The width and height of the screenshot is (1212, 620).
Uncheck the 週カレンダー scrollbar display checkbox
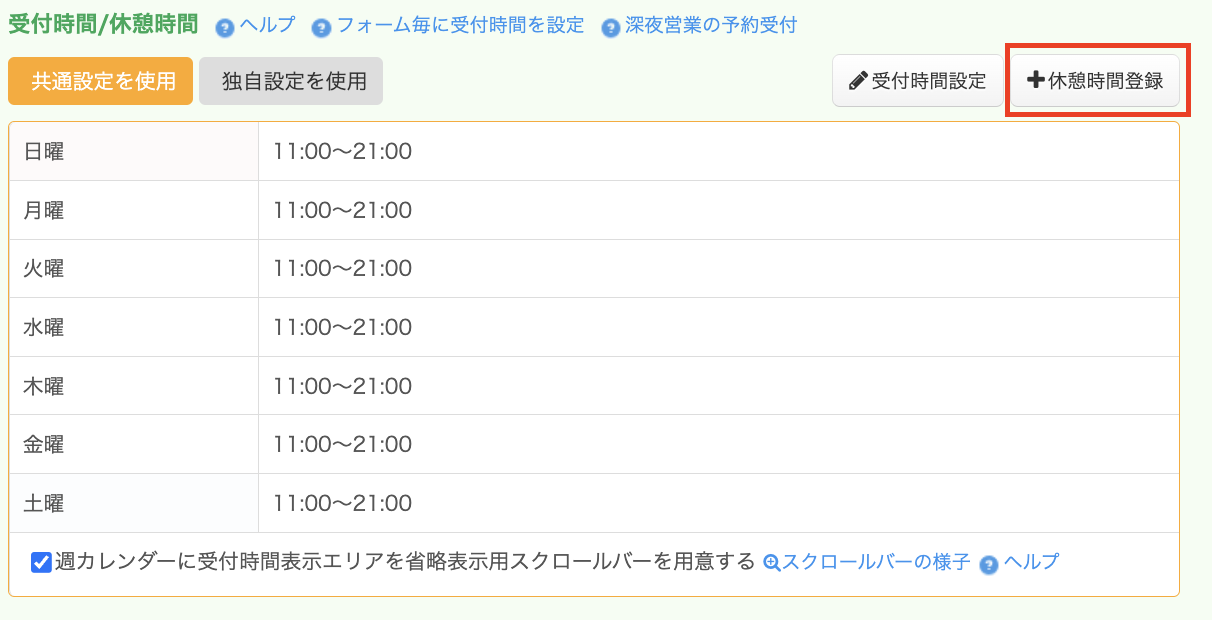41,562
